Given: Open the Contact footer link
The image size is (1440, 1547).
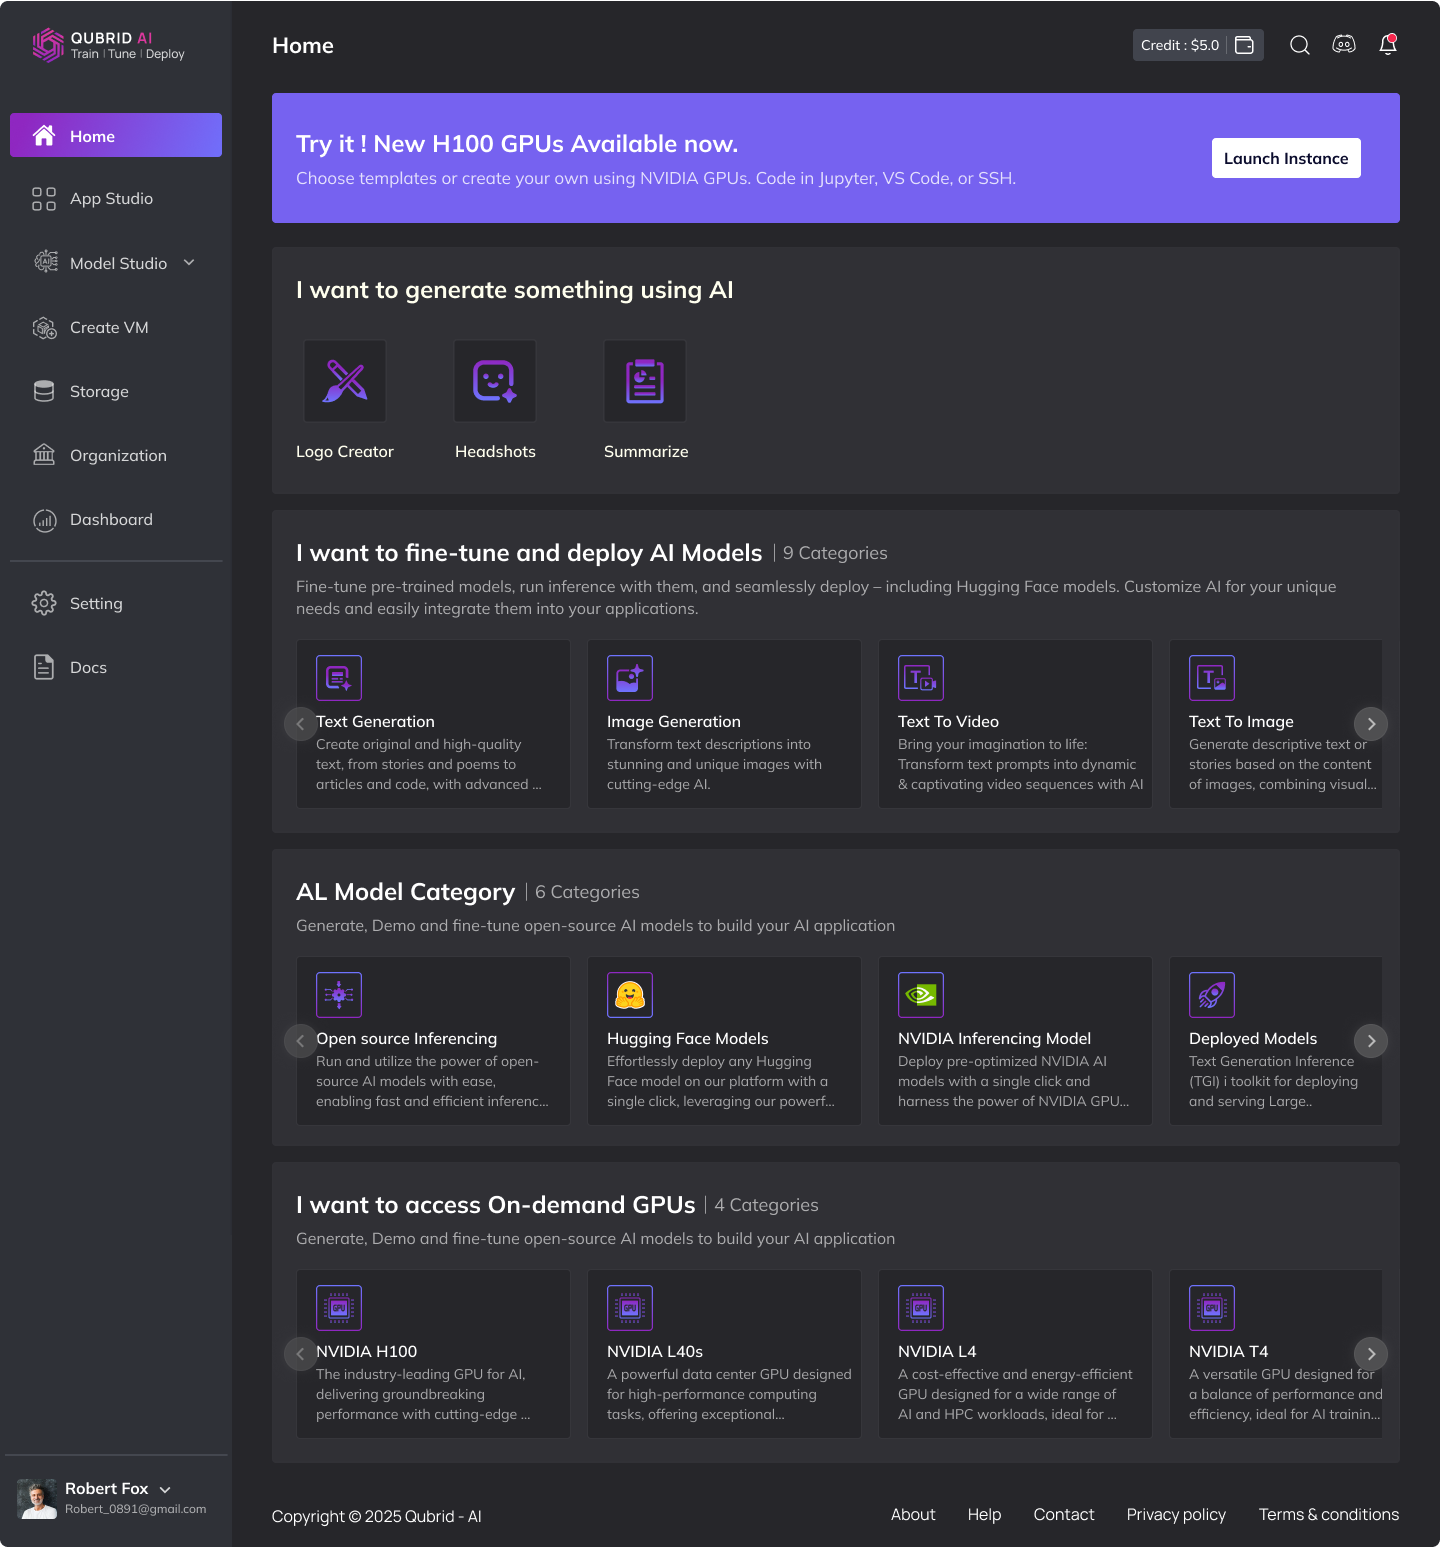Looking at the screenshot, I should (x=1064, y=1515).
